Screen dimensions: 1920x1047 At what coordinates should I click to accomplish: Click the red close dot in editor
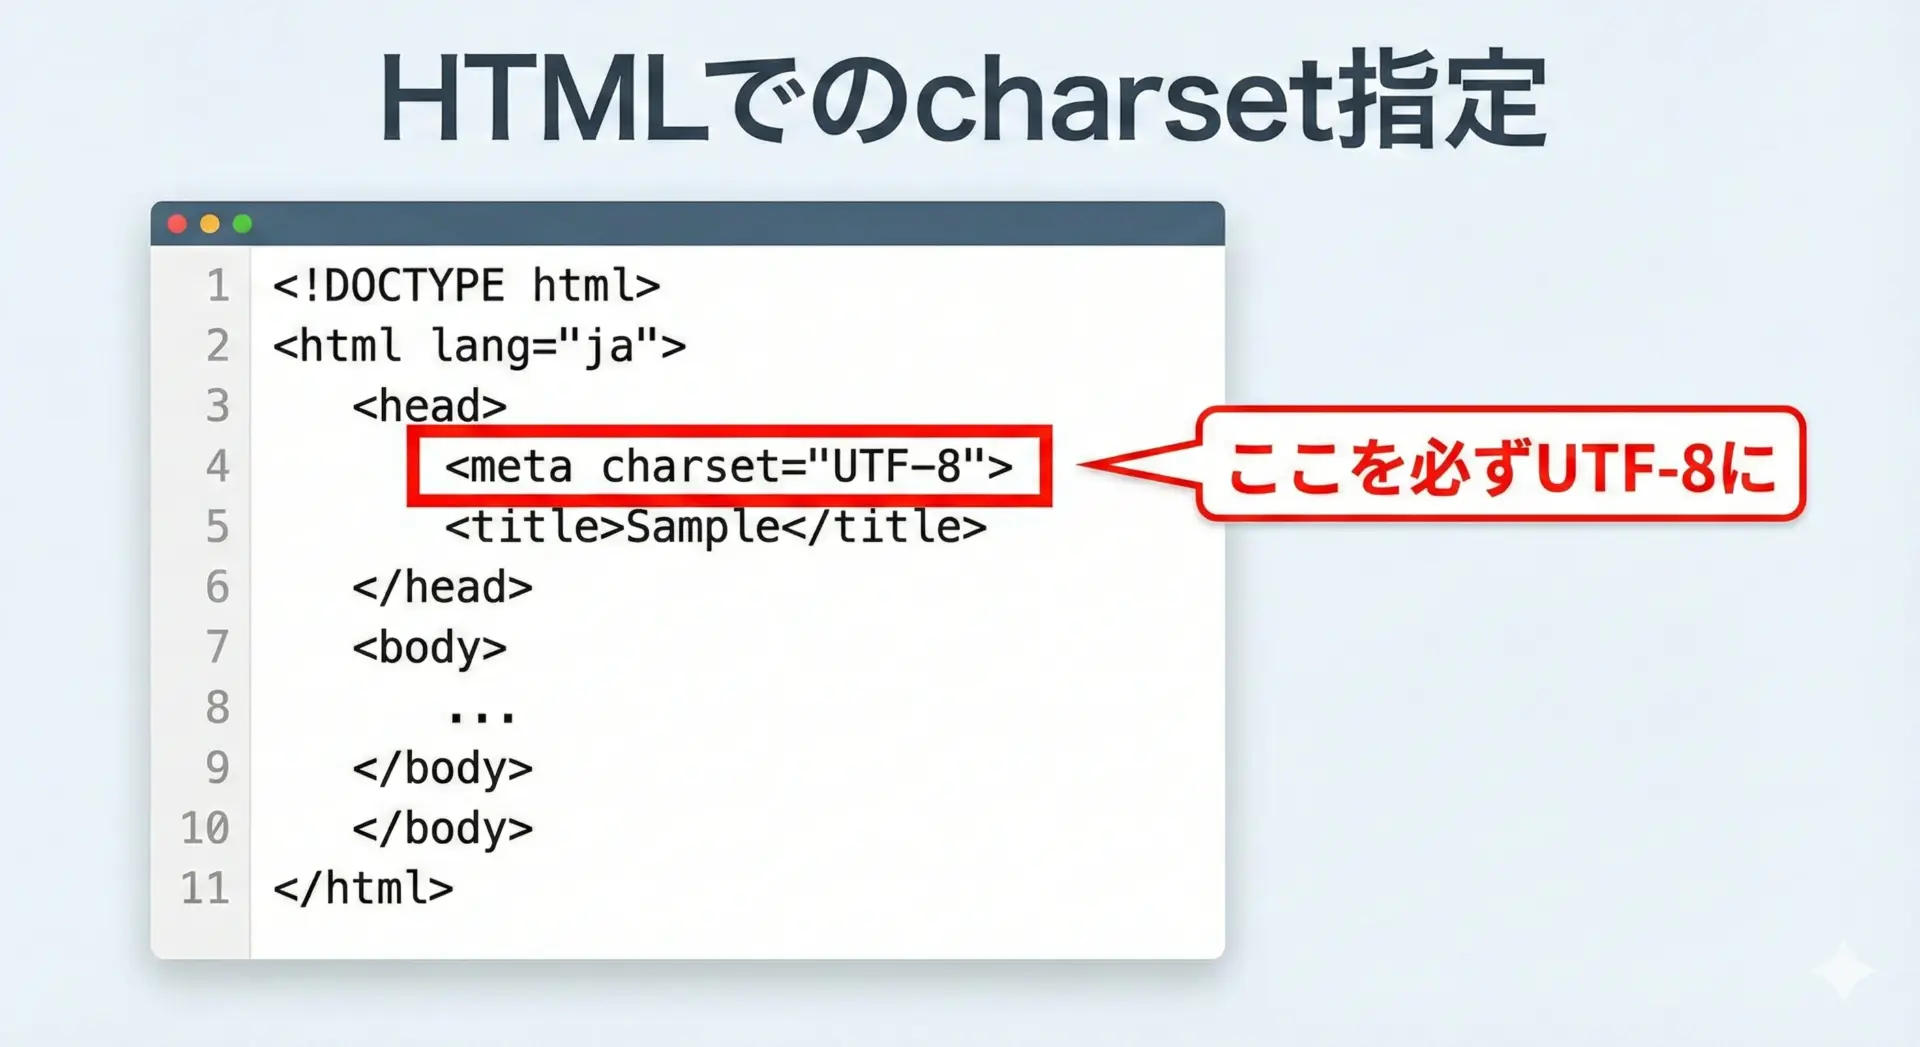[177, 224]
